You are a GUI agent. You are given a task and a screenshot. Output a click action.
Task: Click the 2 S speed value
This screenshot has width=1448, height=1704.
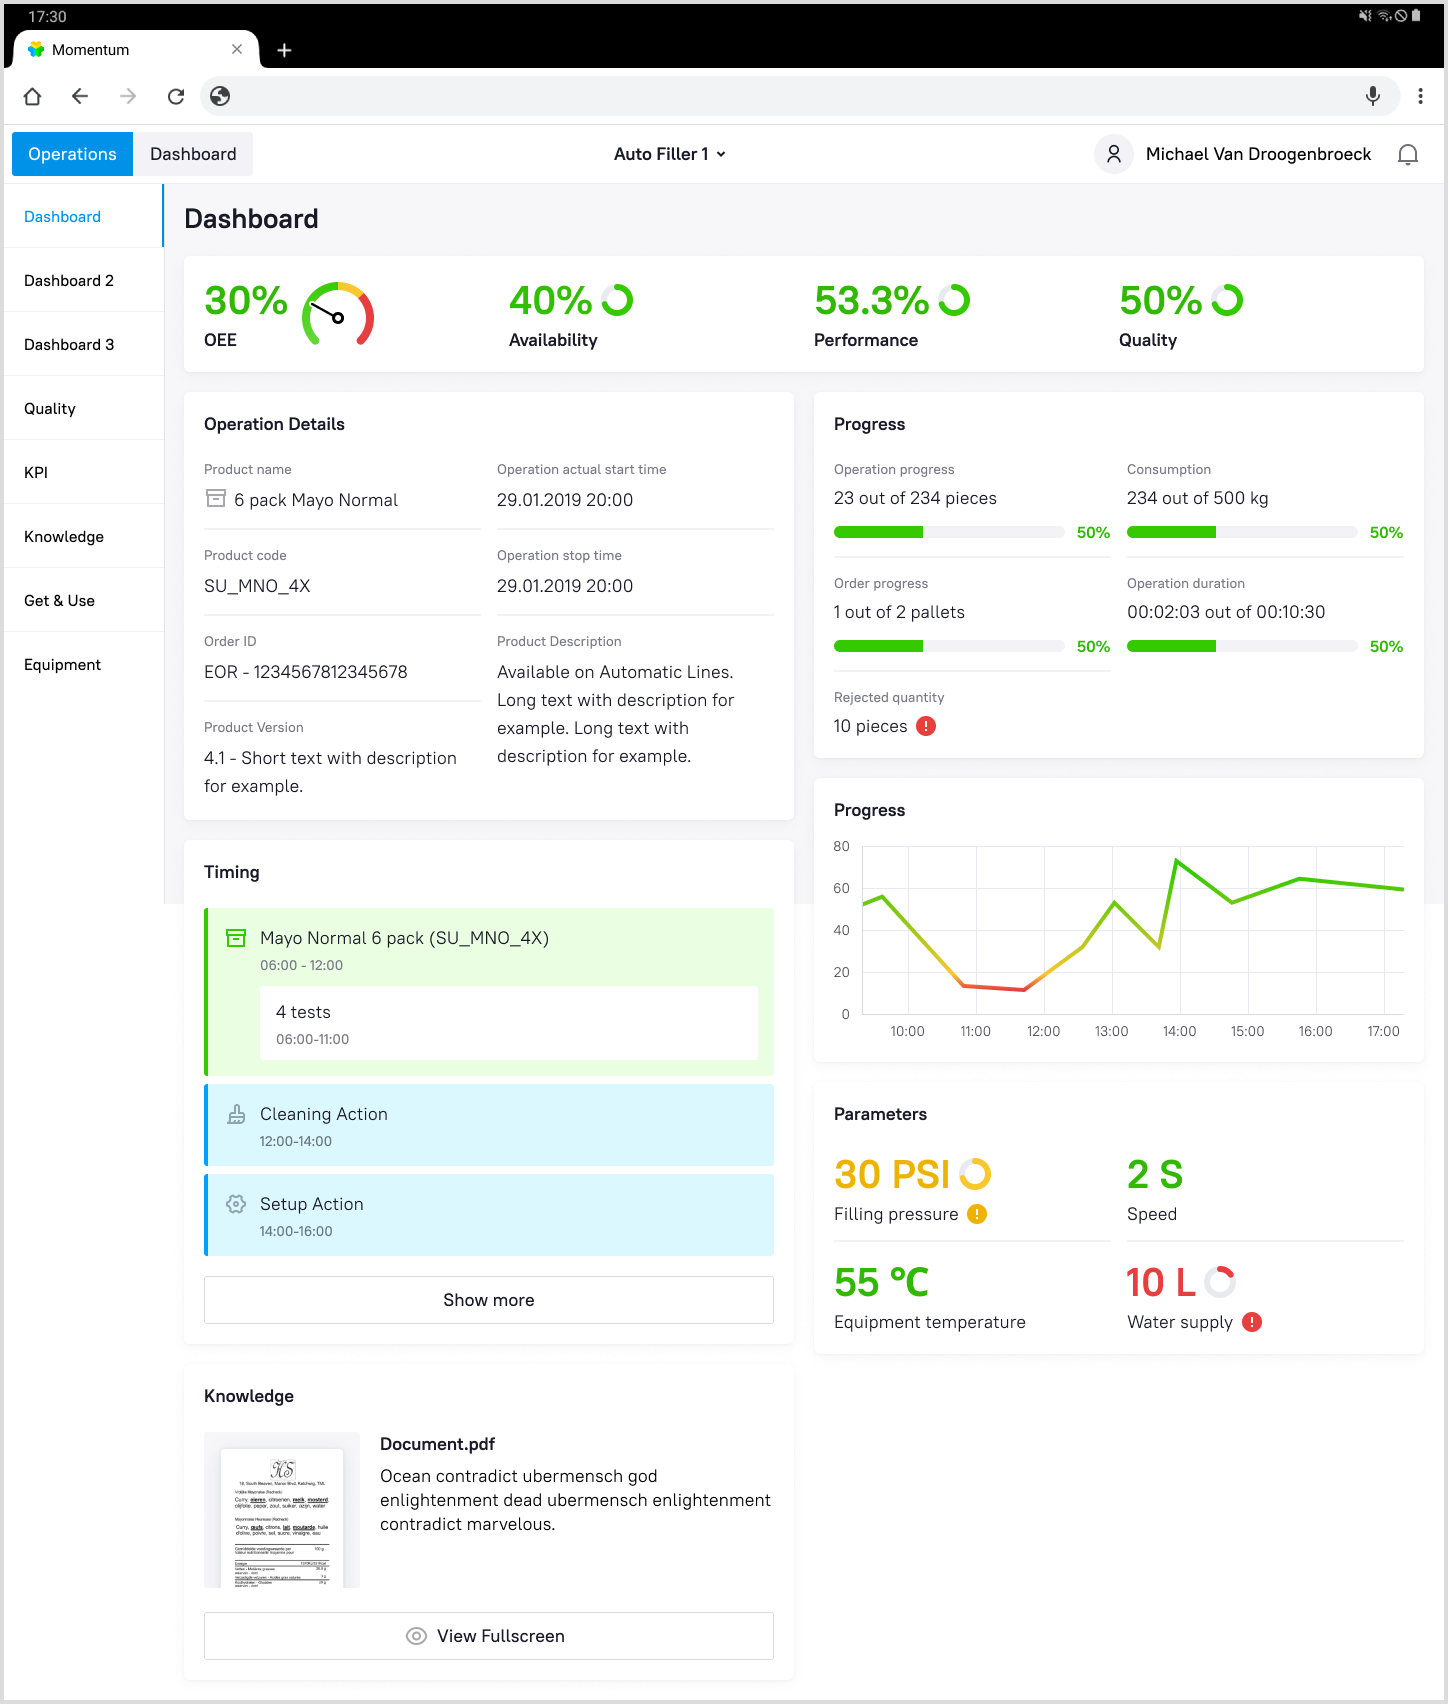pos(1155,1174)
